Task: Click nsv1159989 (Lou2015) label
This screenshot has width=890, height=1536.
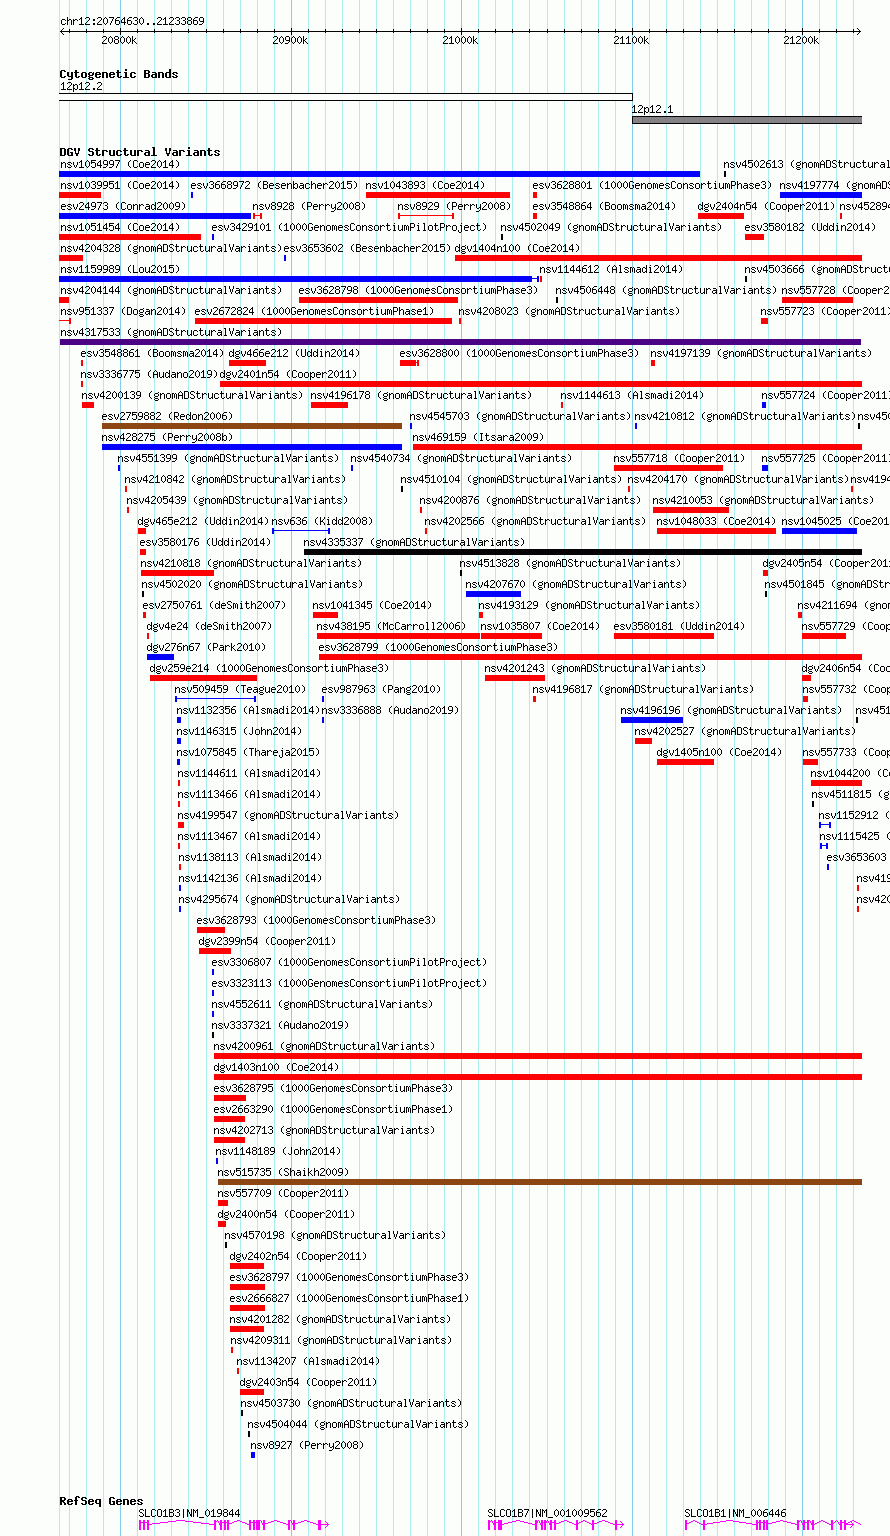Action: tap(120, 269)
